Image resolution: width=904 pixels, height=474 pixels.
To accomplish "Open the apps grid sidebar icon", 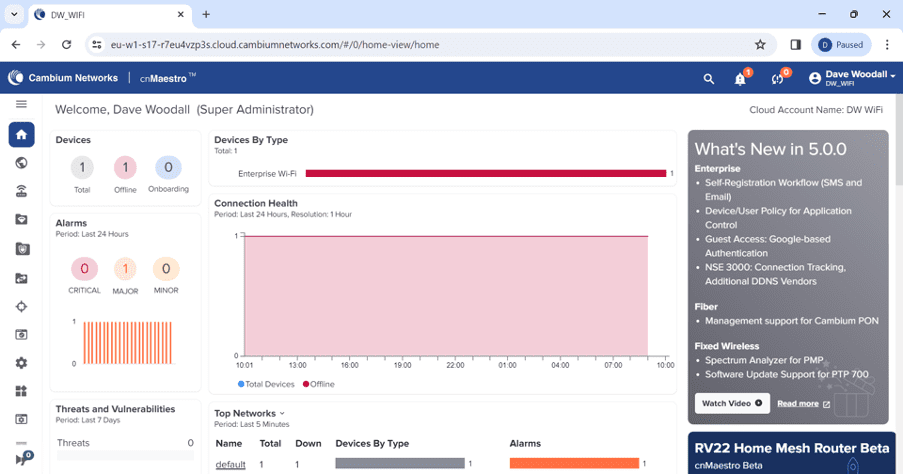I will click(x=21, y=391).
